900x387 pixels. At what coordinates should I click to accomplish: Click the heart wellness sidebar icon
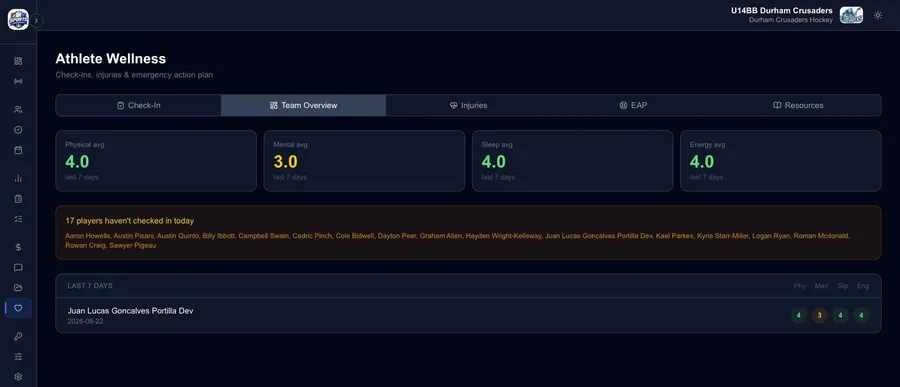pyautogui.click(x=18, y=308)
